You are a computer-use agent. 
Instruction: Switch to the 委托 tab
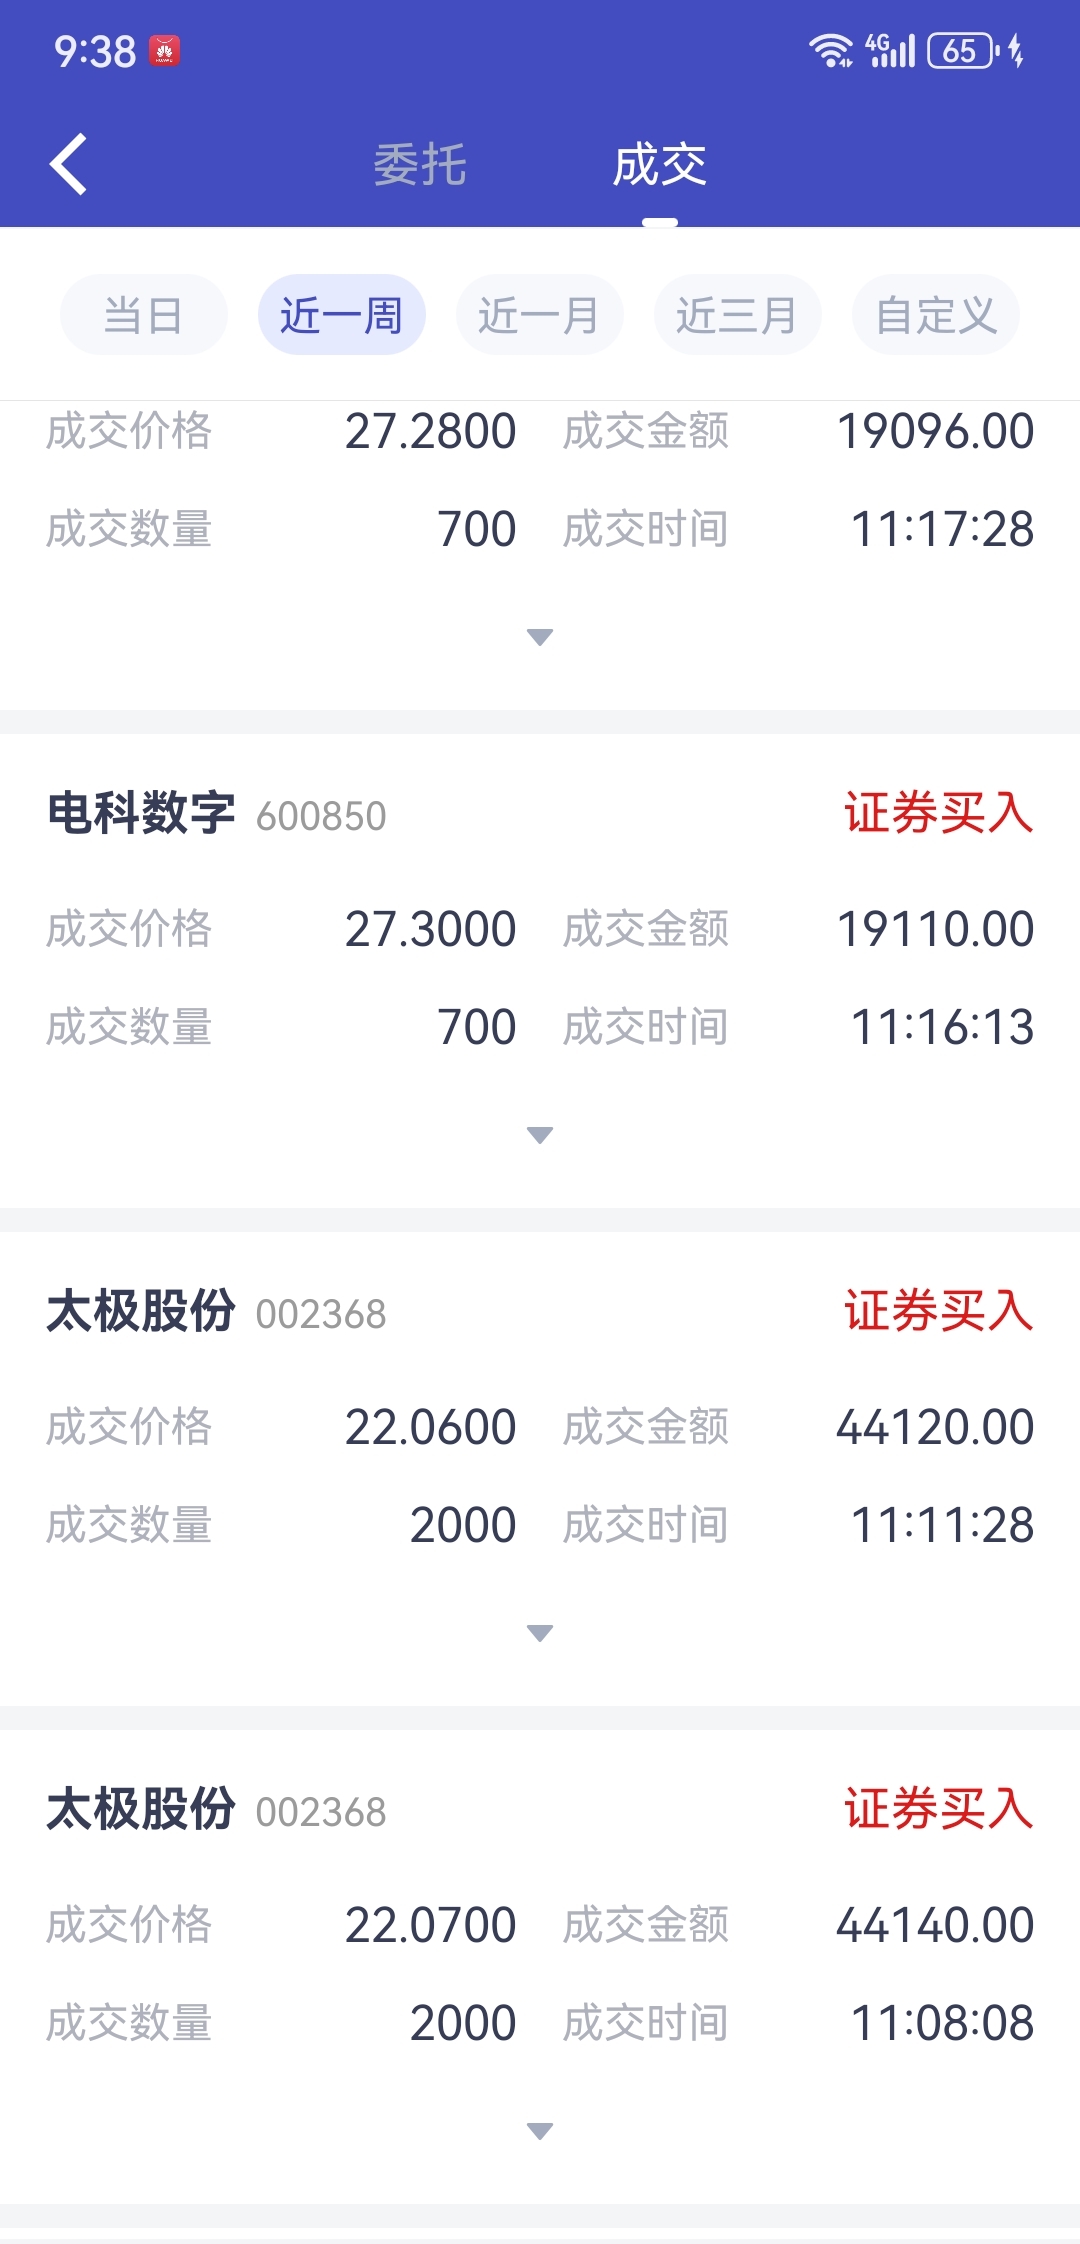tap(420, 165)
